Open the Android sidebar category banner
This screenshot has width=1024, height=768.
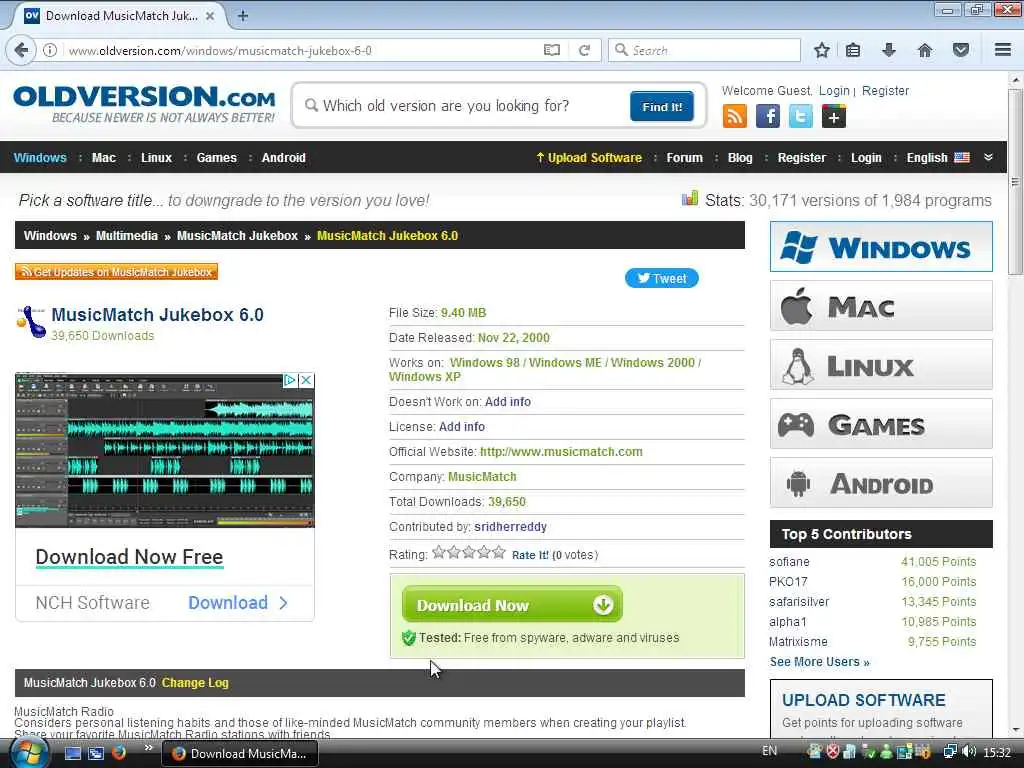[x=881, y=483]
